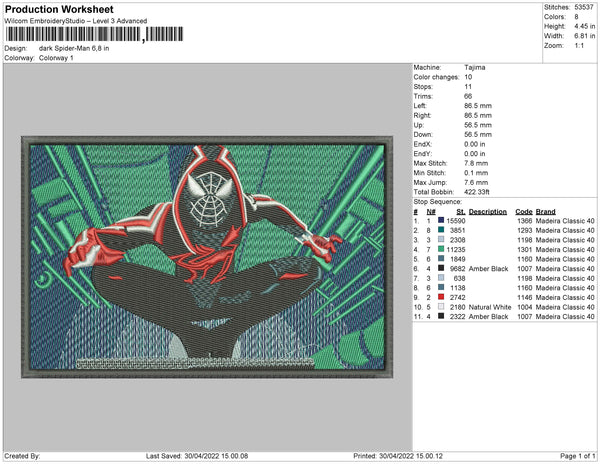Image resolution: width=600 pixels, height=464 pixels.
Task: Click the Stitches value '53537'
Action: click(584, 7)
